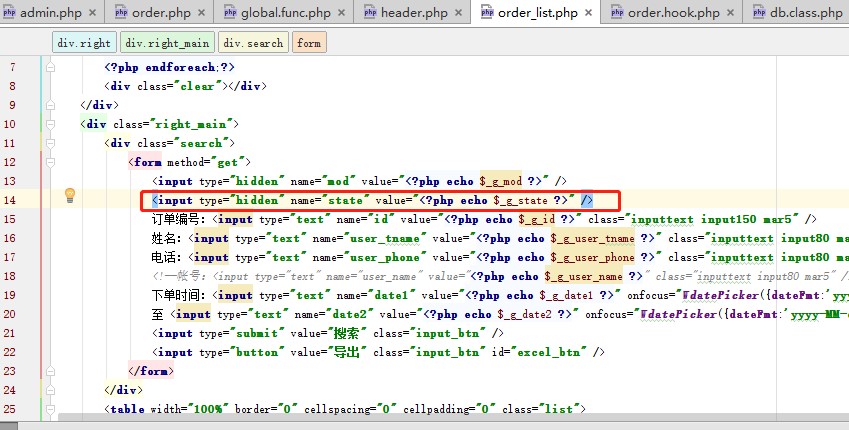849x430 pixels.
Task: Click line number 22 in gutter
Action: pos(9,352)
